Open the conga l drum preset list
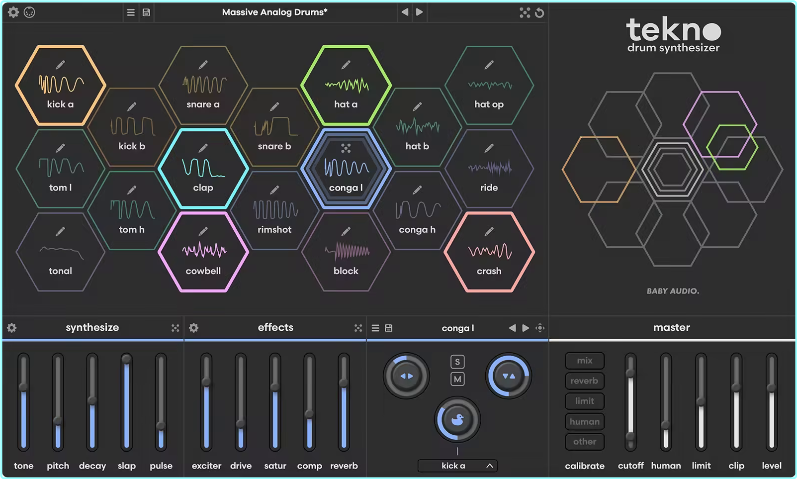This screenshot has height=479, width=797. [375, 328]
